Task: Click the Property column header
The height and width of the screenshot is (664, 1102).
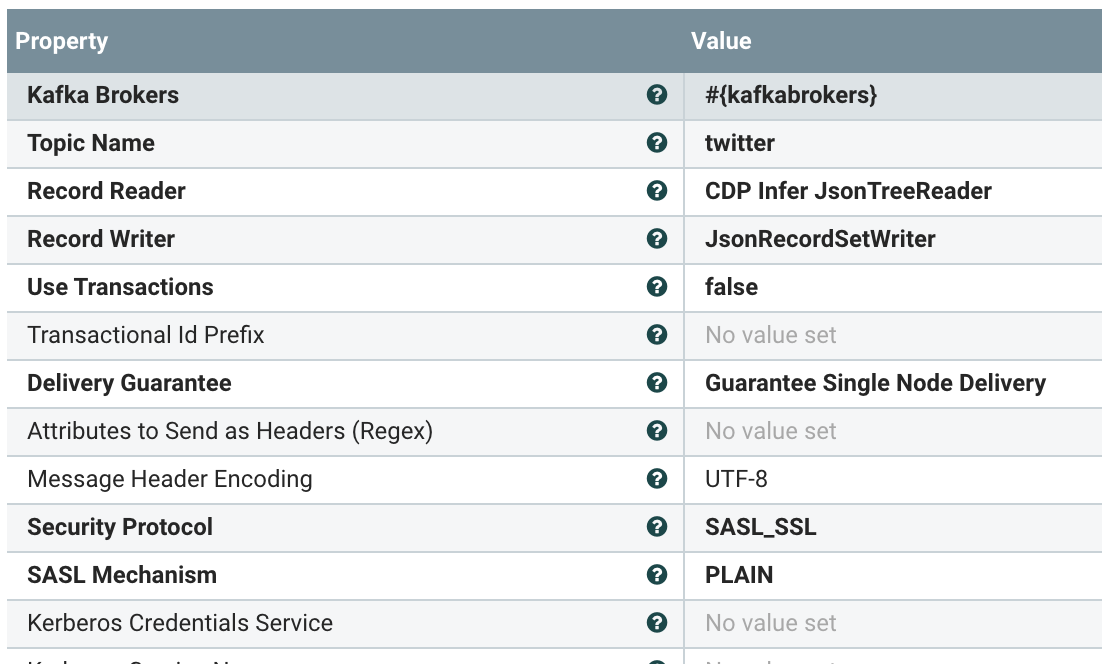Action: point(62,41)
